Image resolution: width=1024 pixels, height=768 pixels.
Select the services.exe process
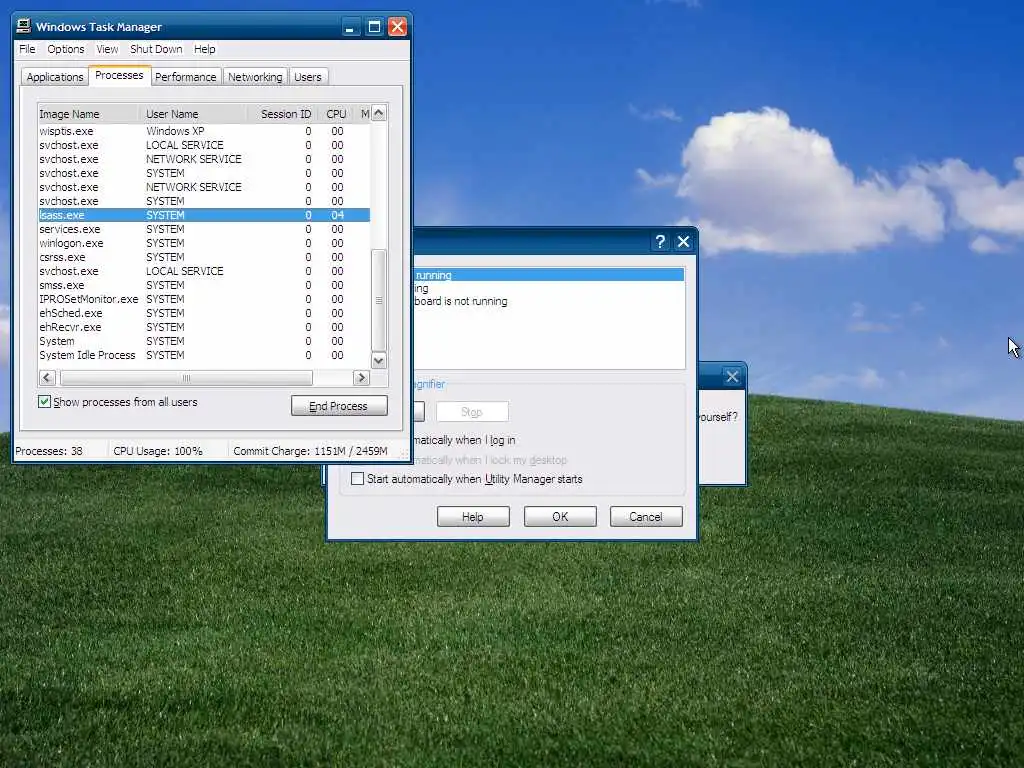(x=204, y=229)
